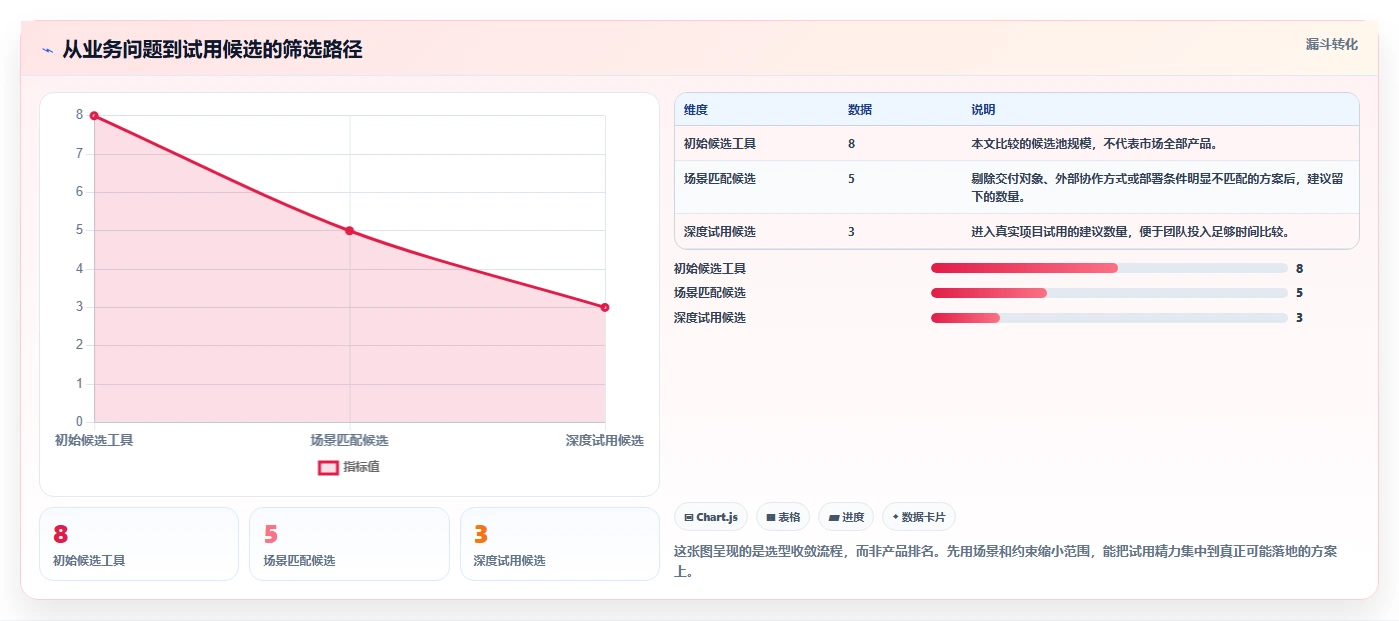Click the 深度试用候选 progress bar
This screenshot has width=1399, height=621.
(x=1109, y=318)
